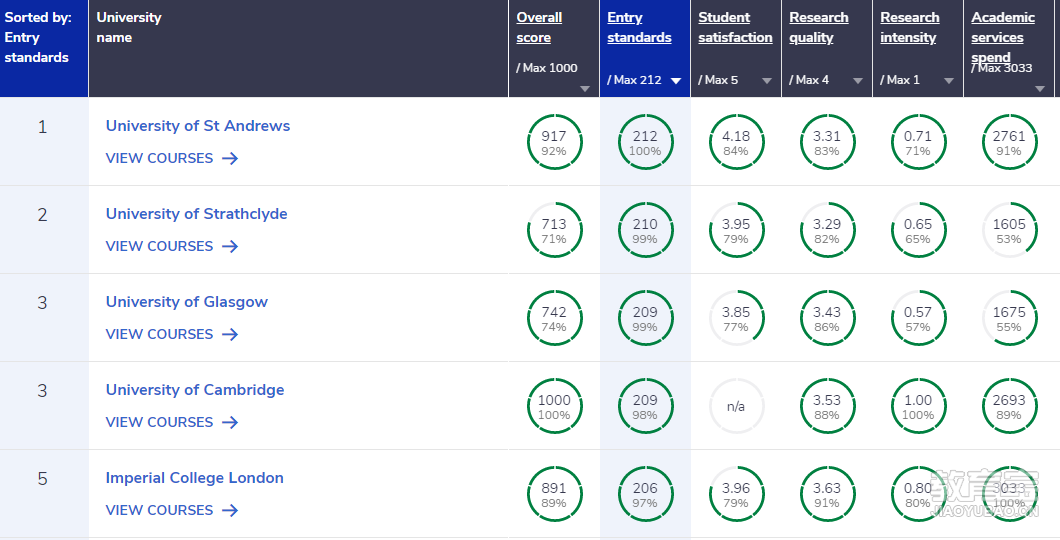Click Imperial research quality circle 3.63
The height and width of the screenshot is (540, 1060).
(827, 494)
